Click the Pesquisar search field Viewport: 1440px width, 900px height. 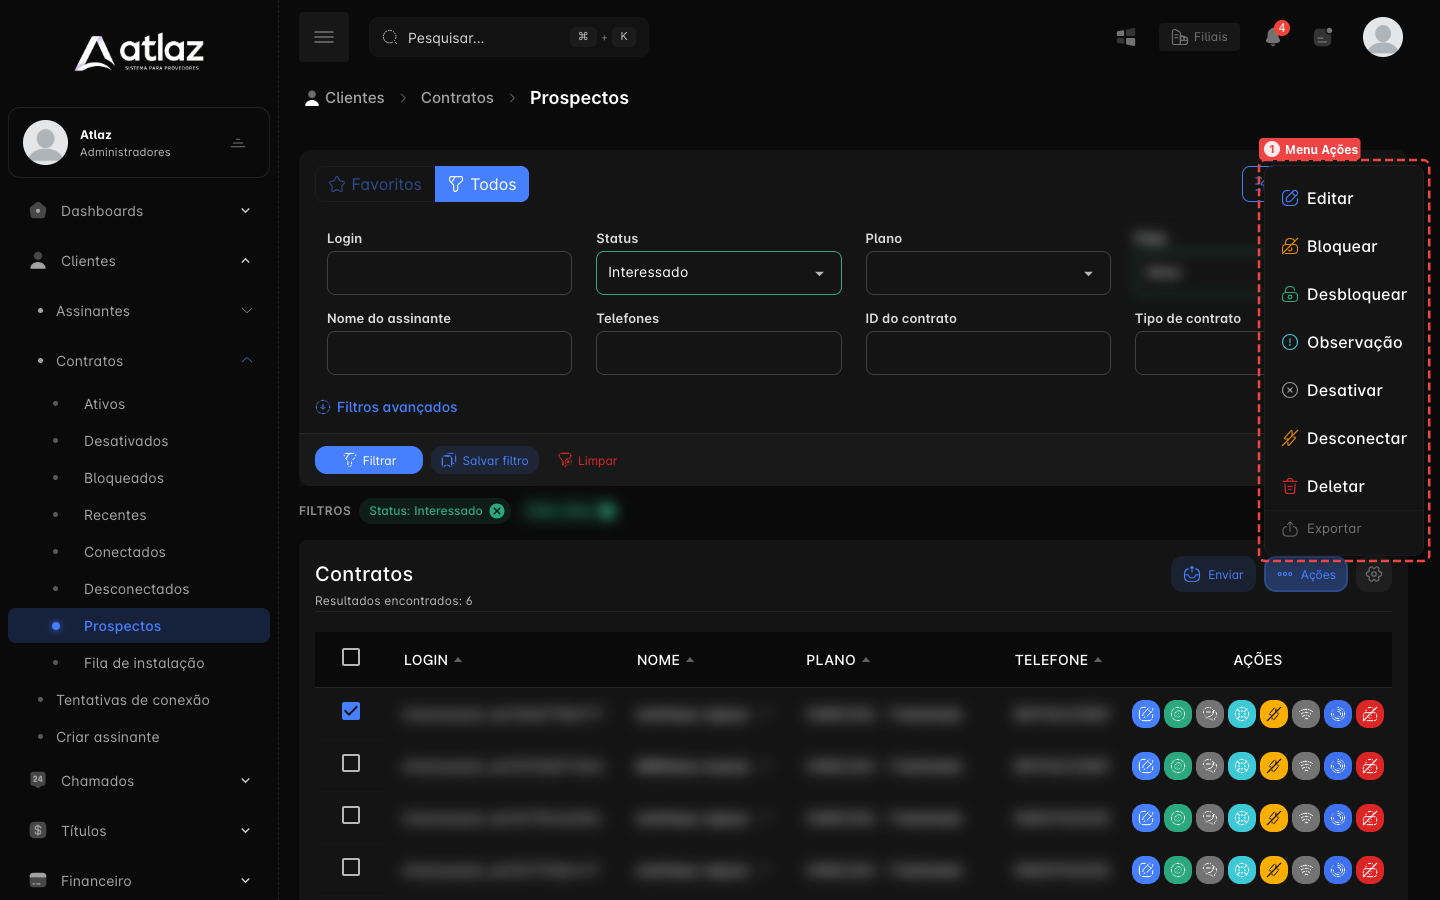point(509,37)
